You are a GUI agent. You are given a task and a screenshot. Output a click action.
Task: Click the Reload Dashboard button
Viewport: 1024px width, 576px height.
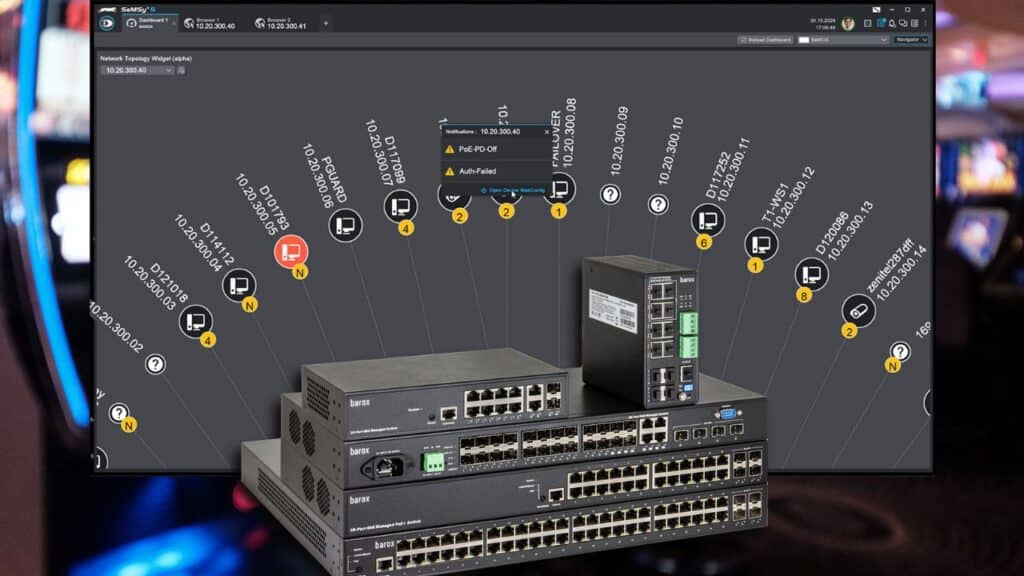coord(765,40)
